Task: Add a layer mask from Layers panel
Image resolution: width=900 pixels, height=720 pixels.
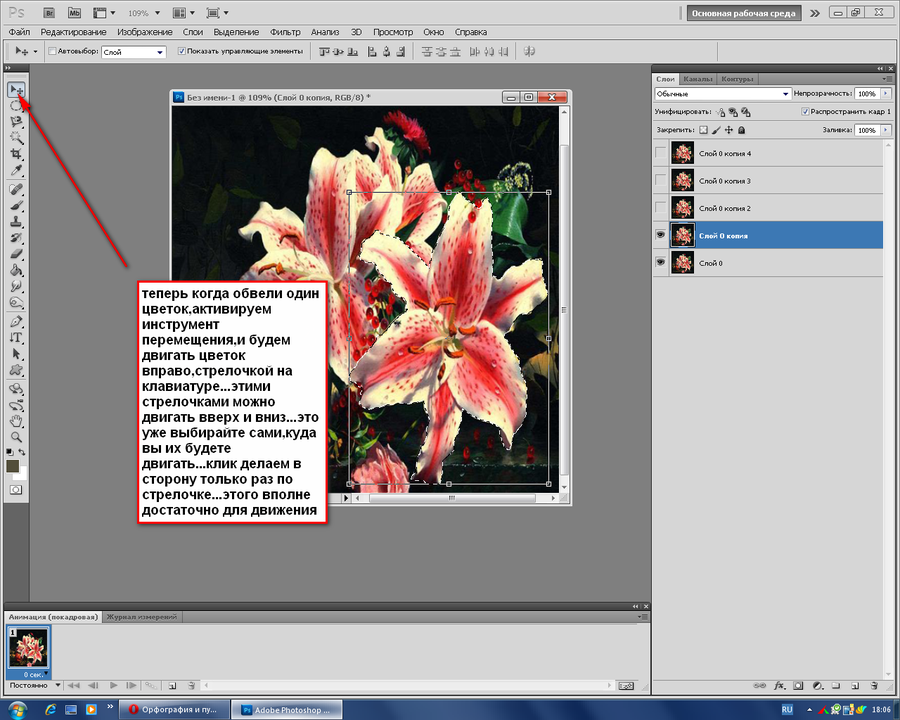Action: [798, 686]
